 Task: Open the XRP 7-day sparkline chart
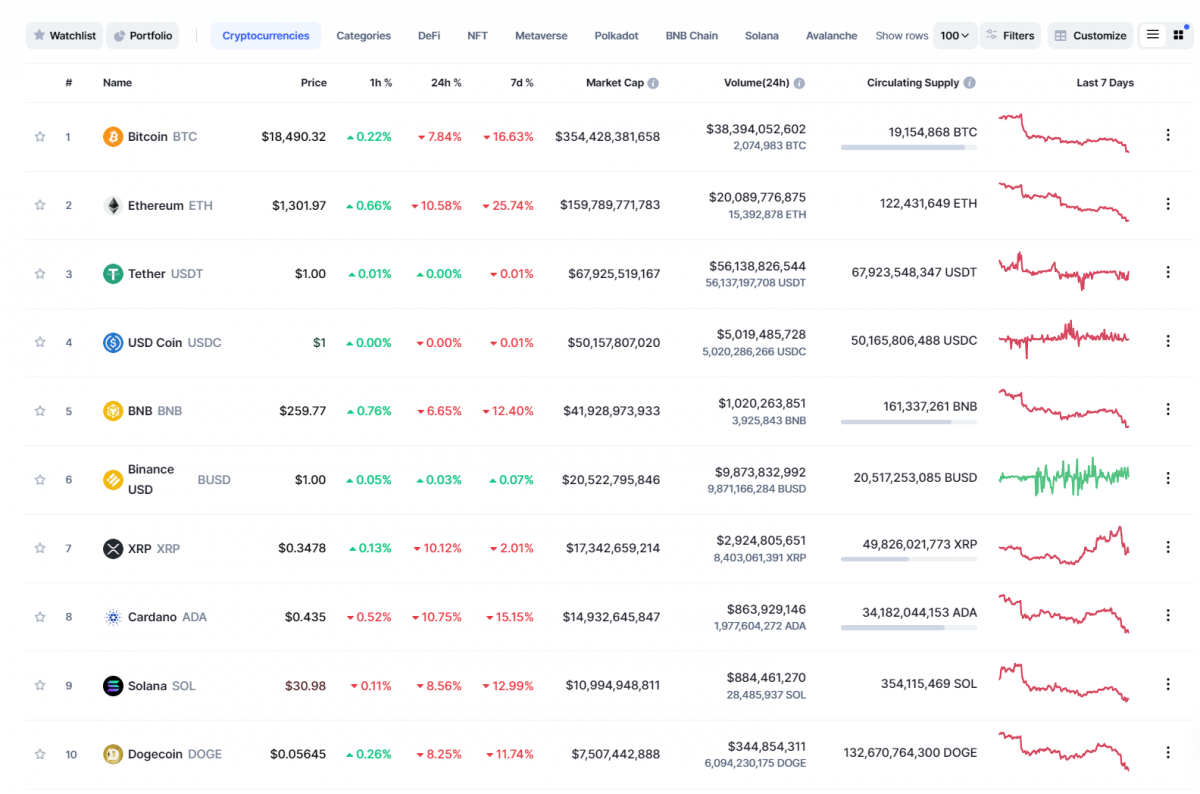click(1063, 546)
